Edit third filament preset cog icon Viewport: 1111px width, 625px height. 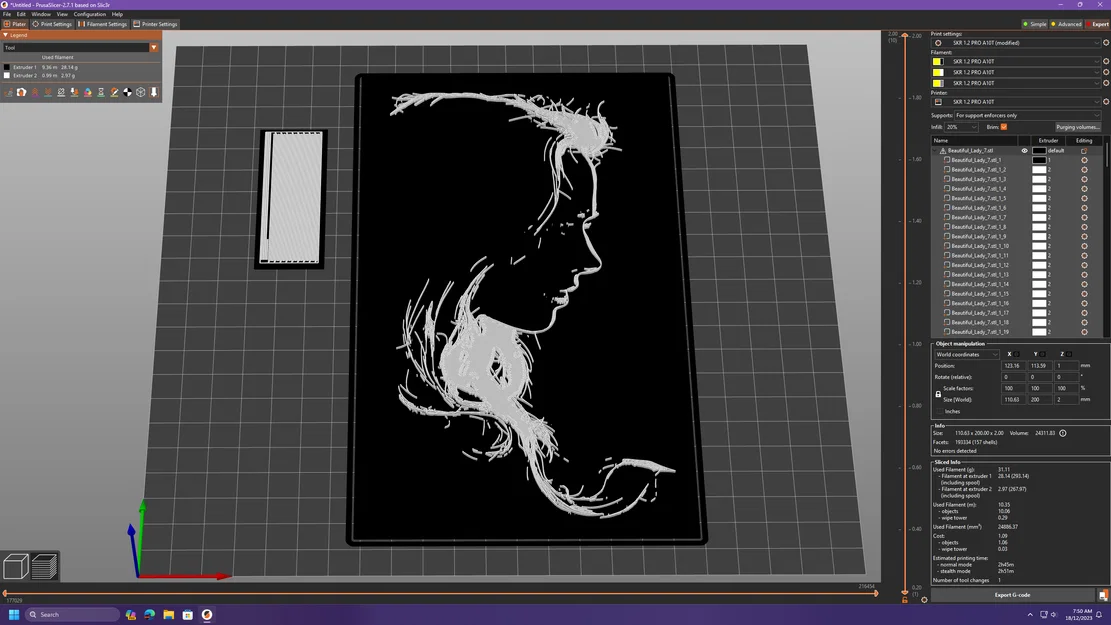click(1106, 83)
